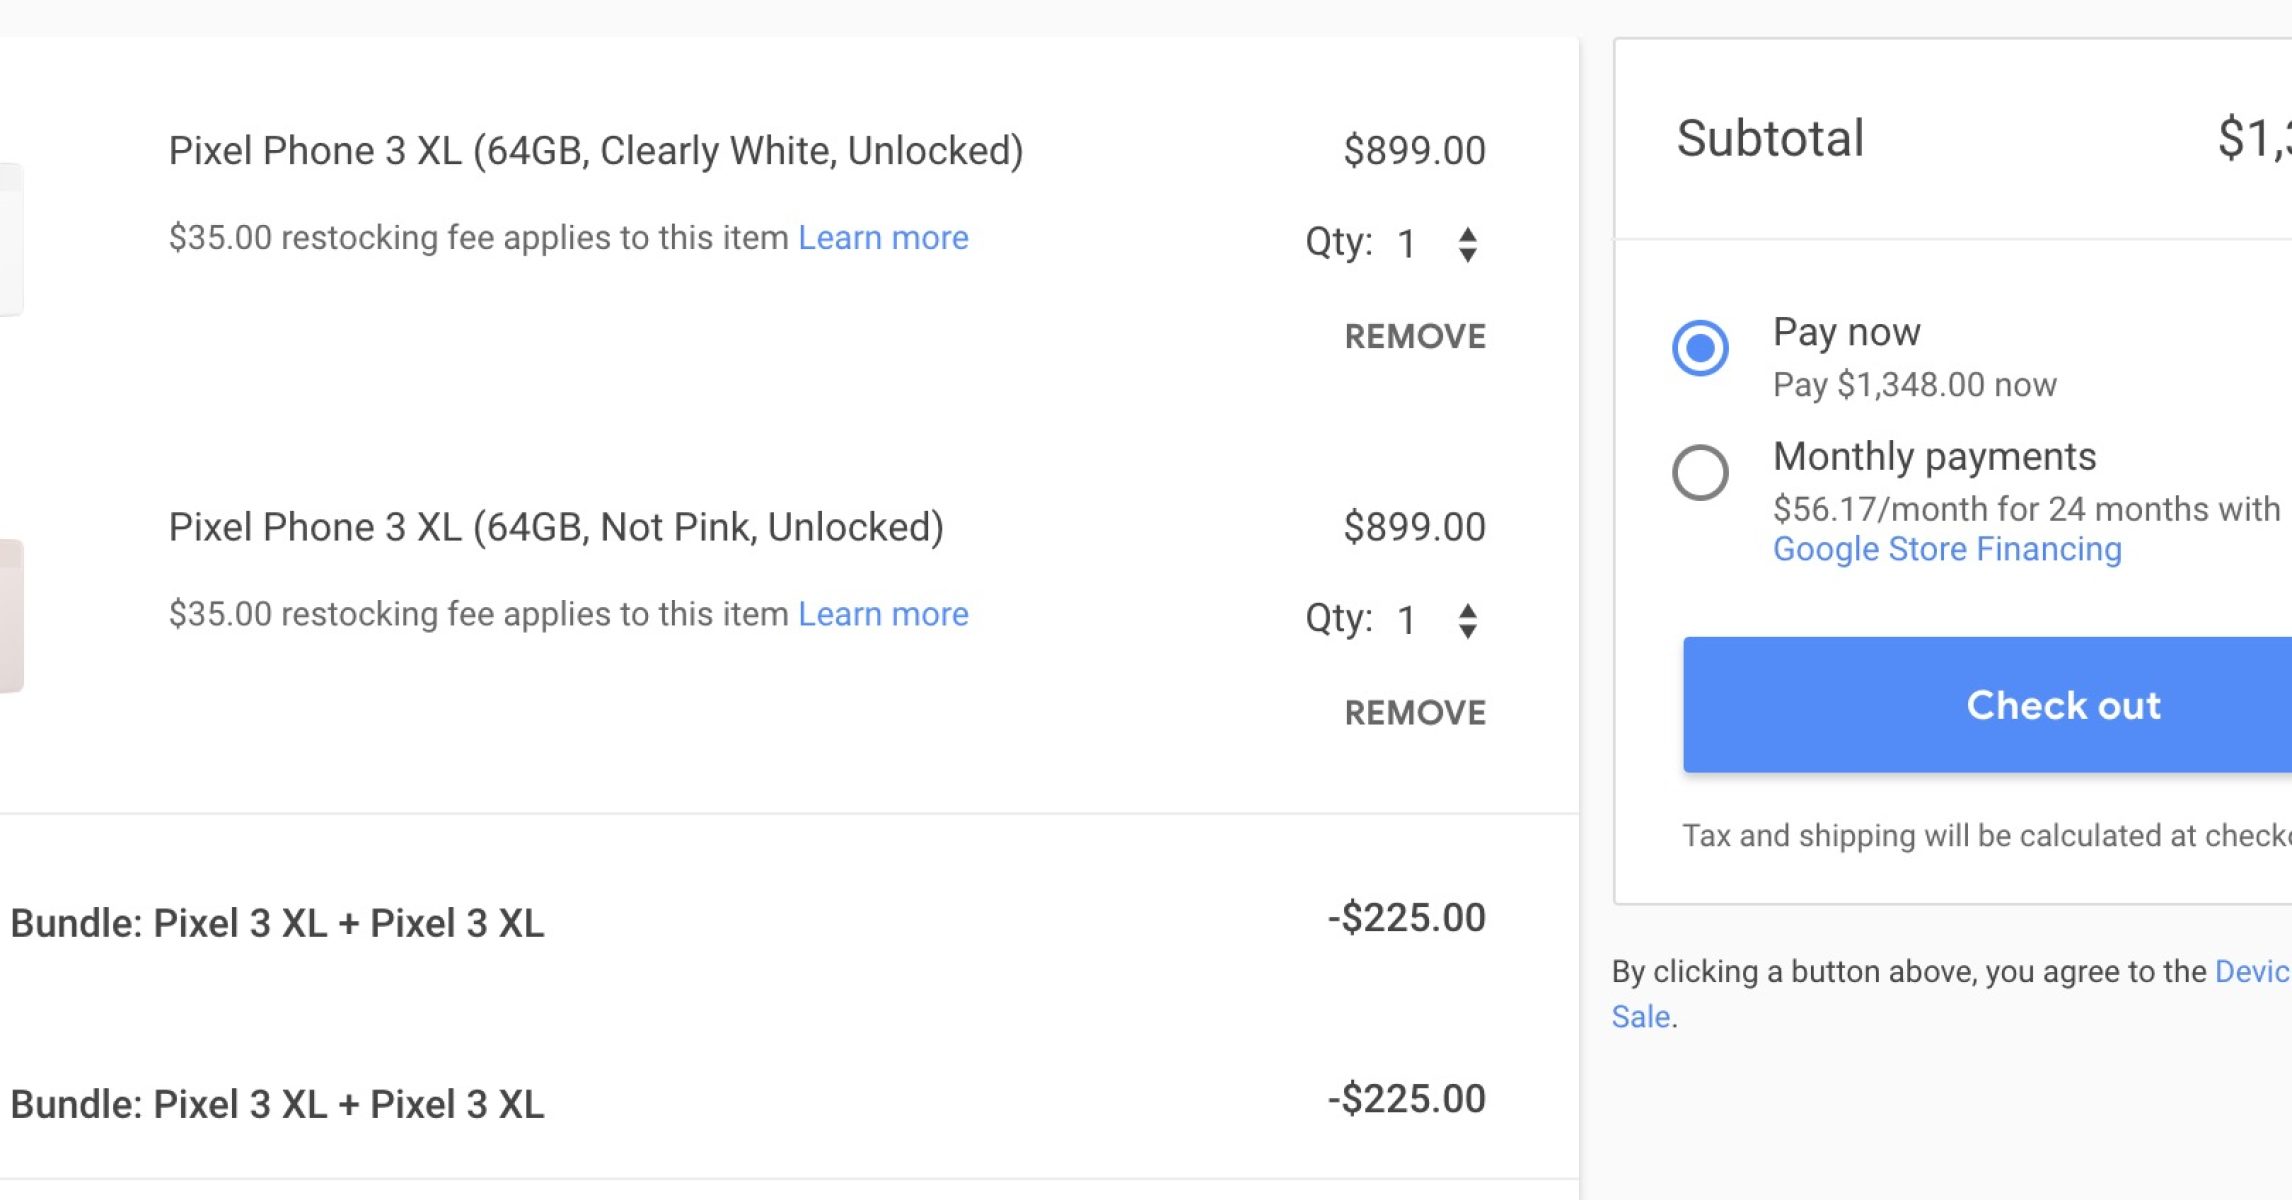
Task: Select the Pay now radio button
Action: (x=1700, y=348)
